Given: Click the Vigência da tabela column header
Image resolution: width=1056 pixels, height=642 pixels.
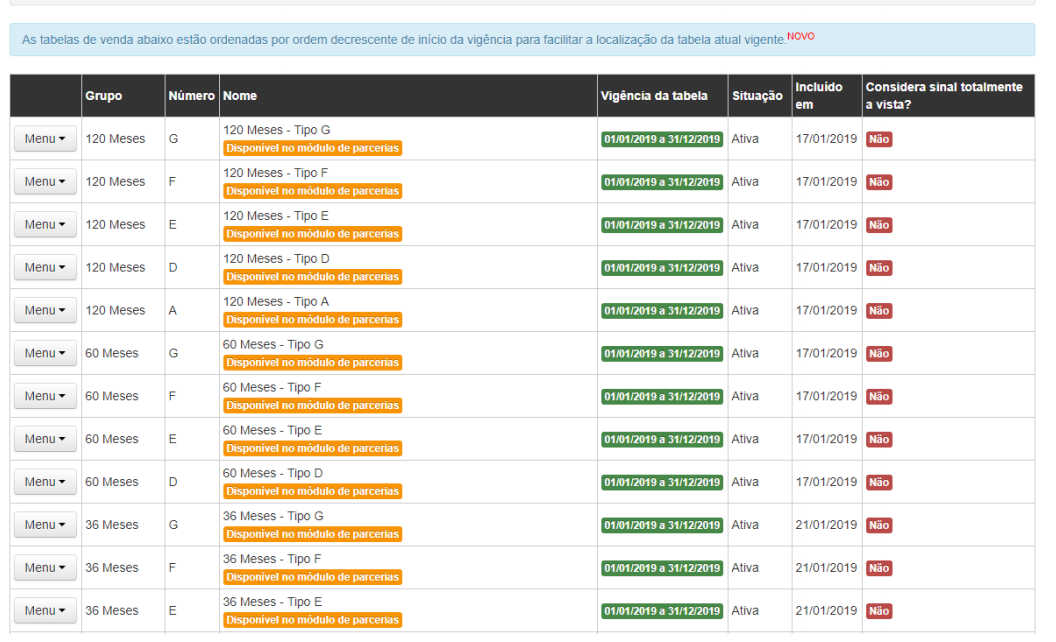Looking at the screenshot, I should pos(654,96).
